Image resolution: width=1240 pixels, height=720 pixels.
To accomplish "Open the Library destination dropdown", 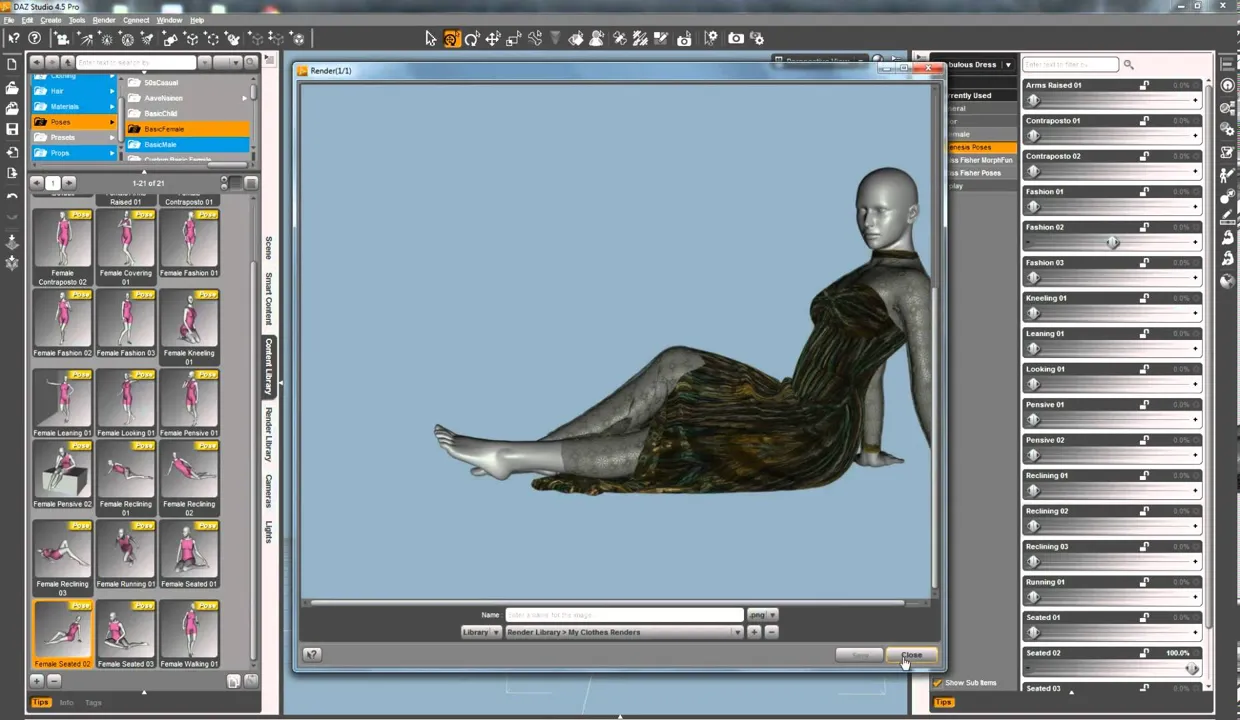I will [x=481, y=632].
